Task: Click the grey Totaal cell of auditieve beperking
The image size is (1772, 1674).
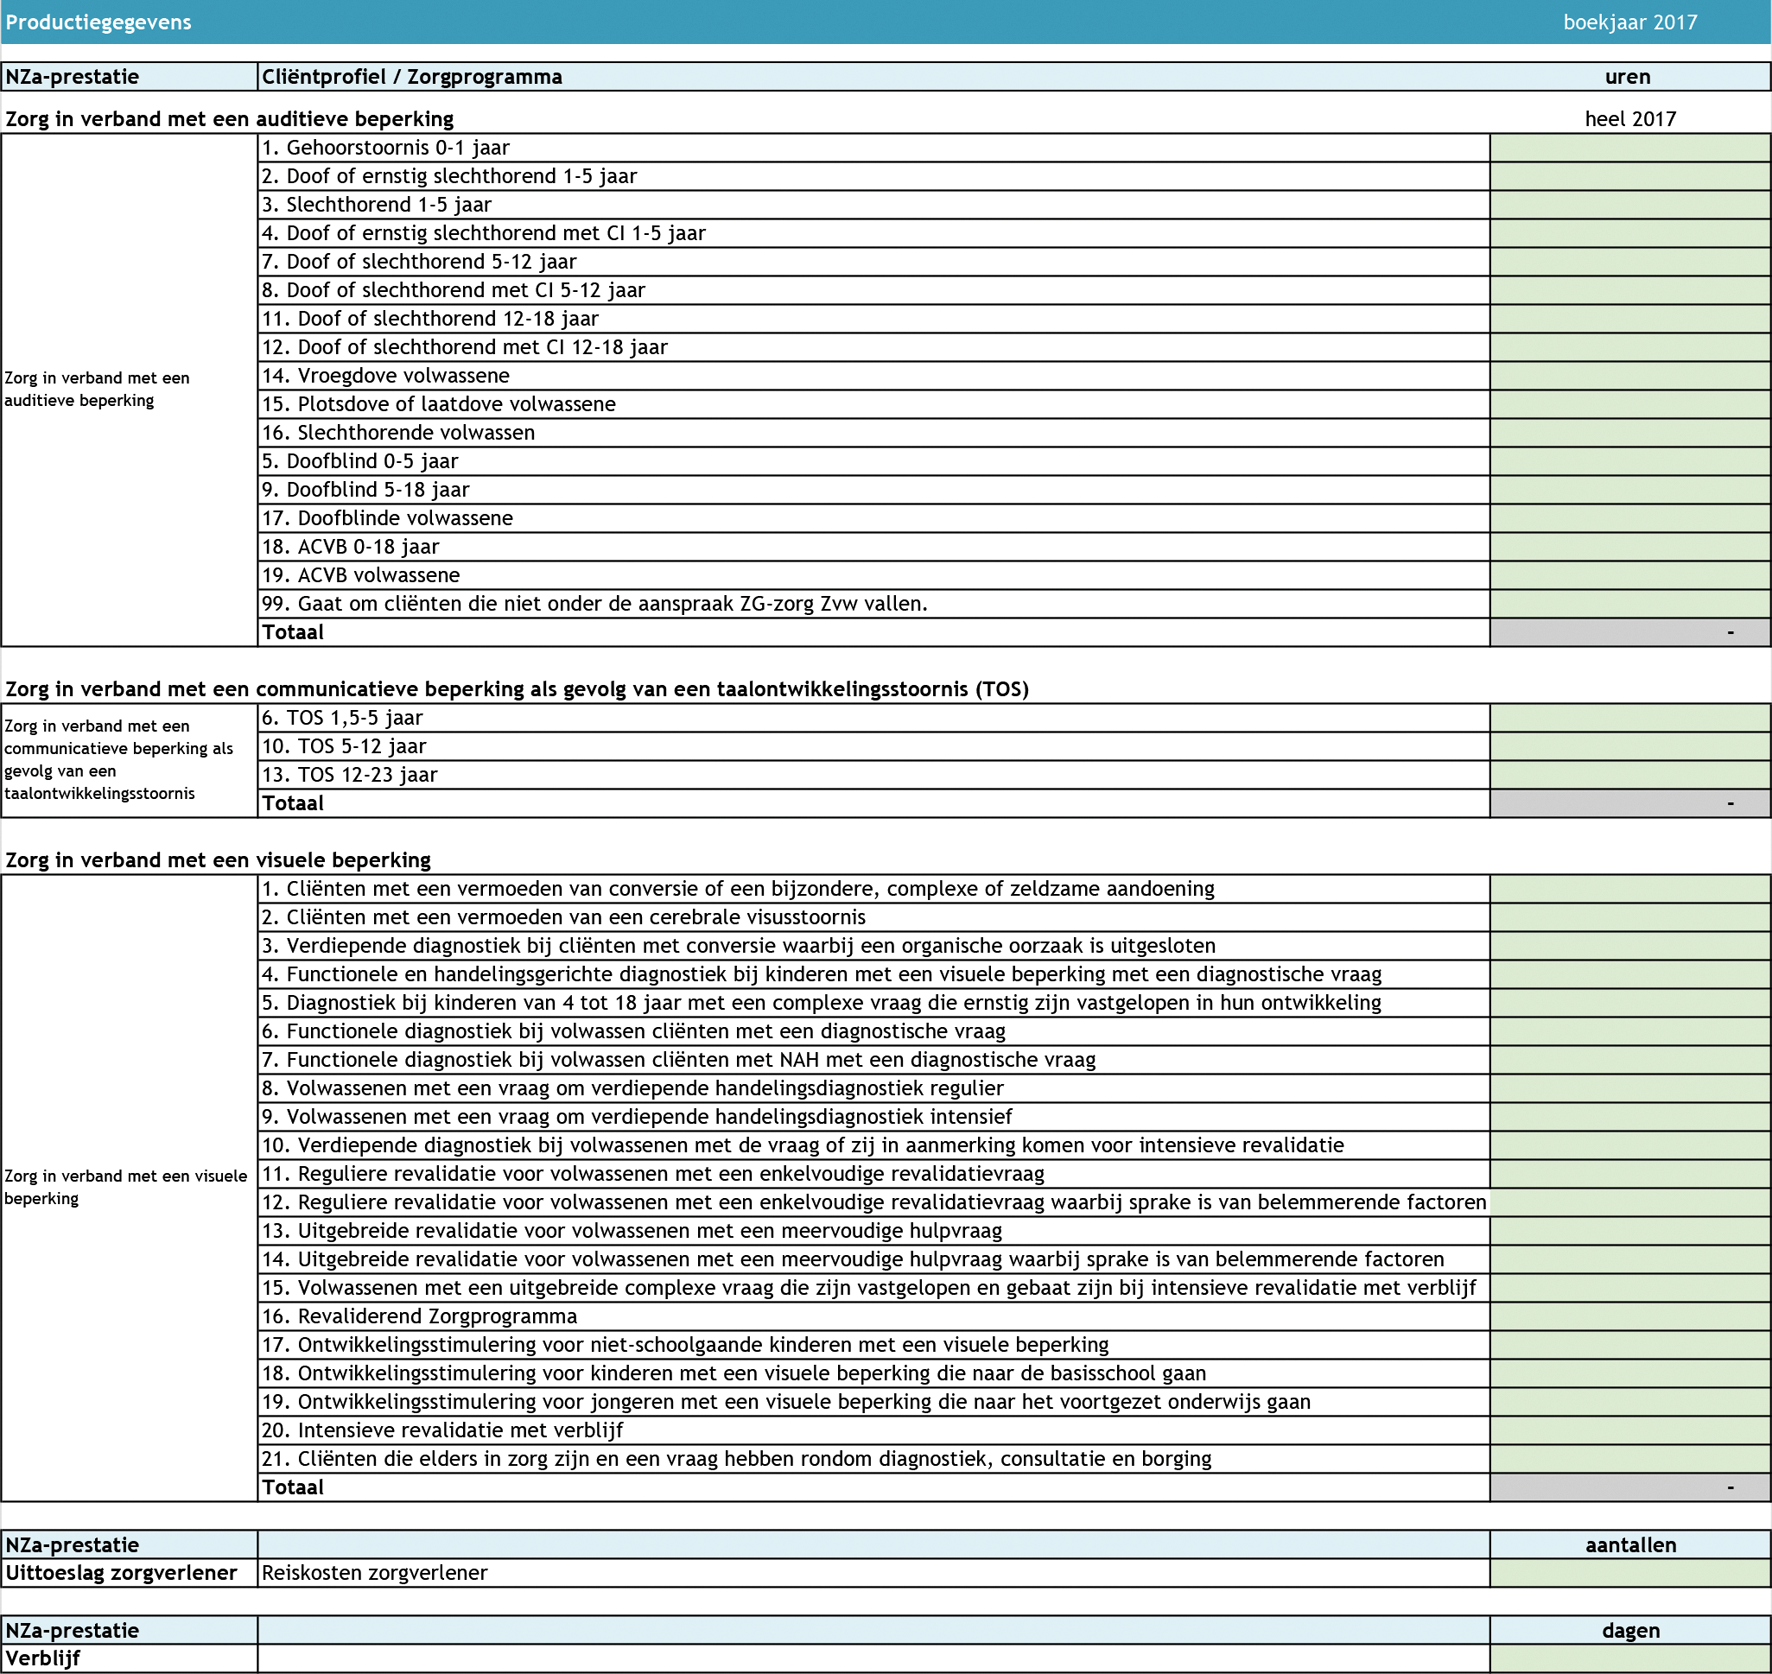Action: tap(1629, 632)
